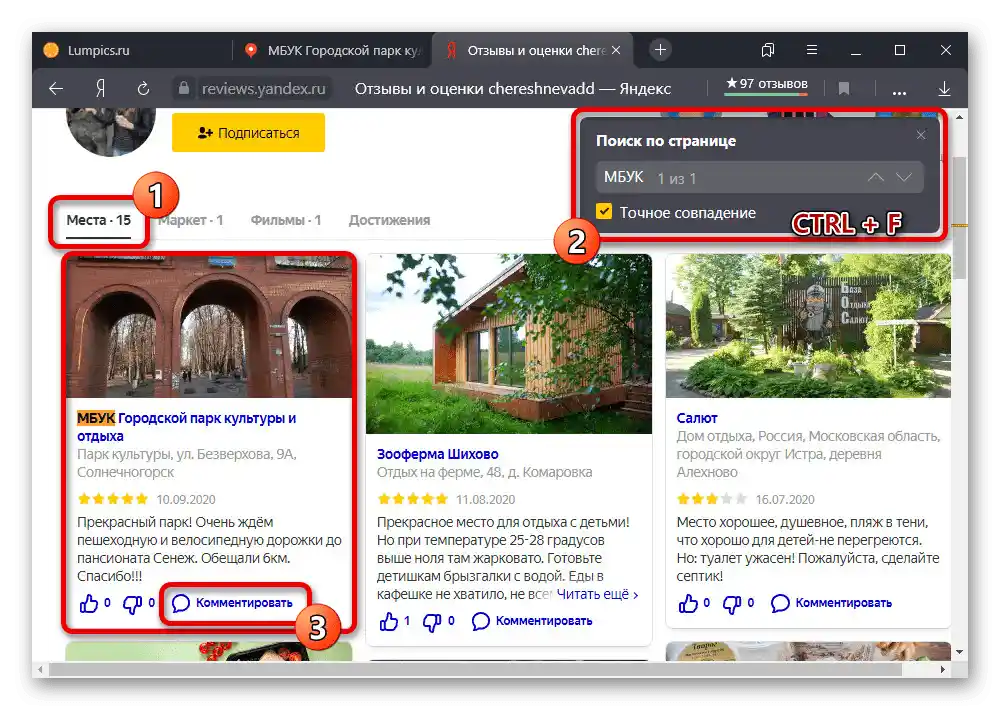Jump to previous search match with up chevron
This screenshot has width=1000, height=710.
point(876,177)
